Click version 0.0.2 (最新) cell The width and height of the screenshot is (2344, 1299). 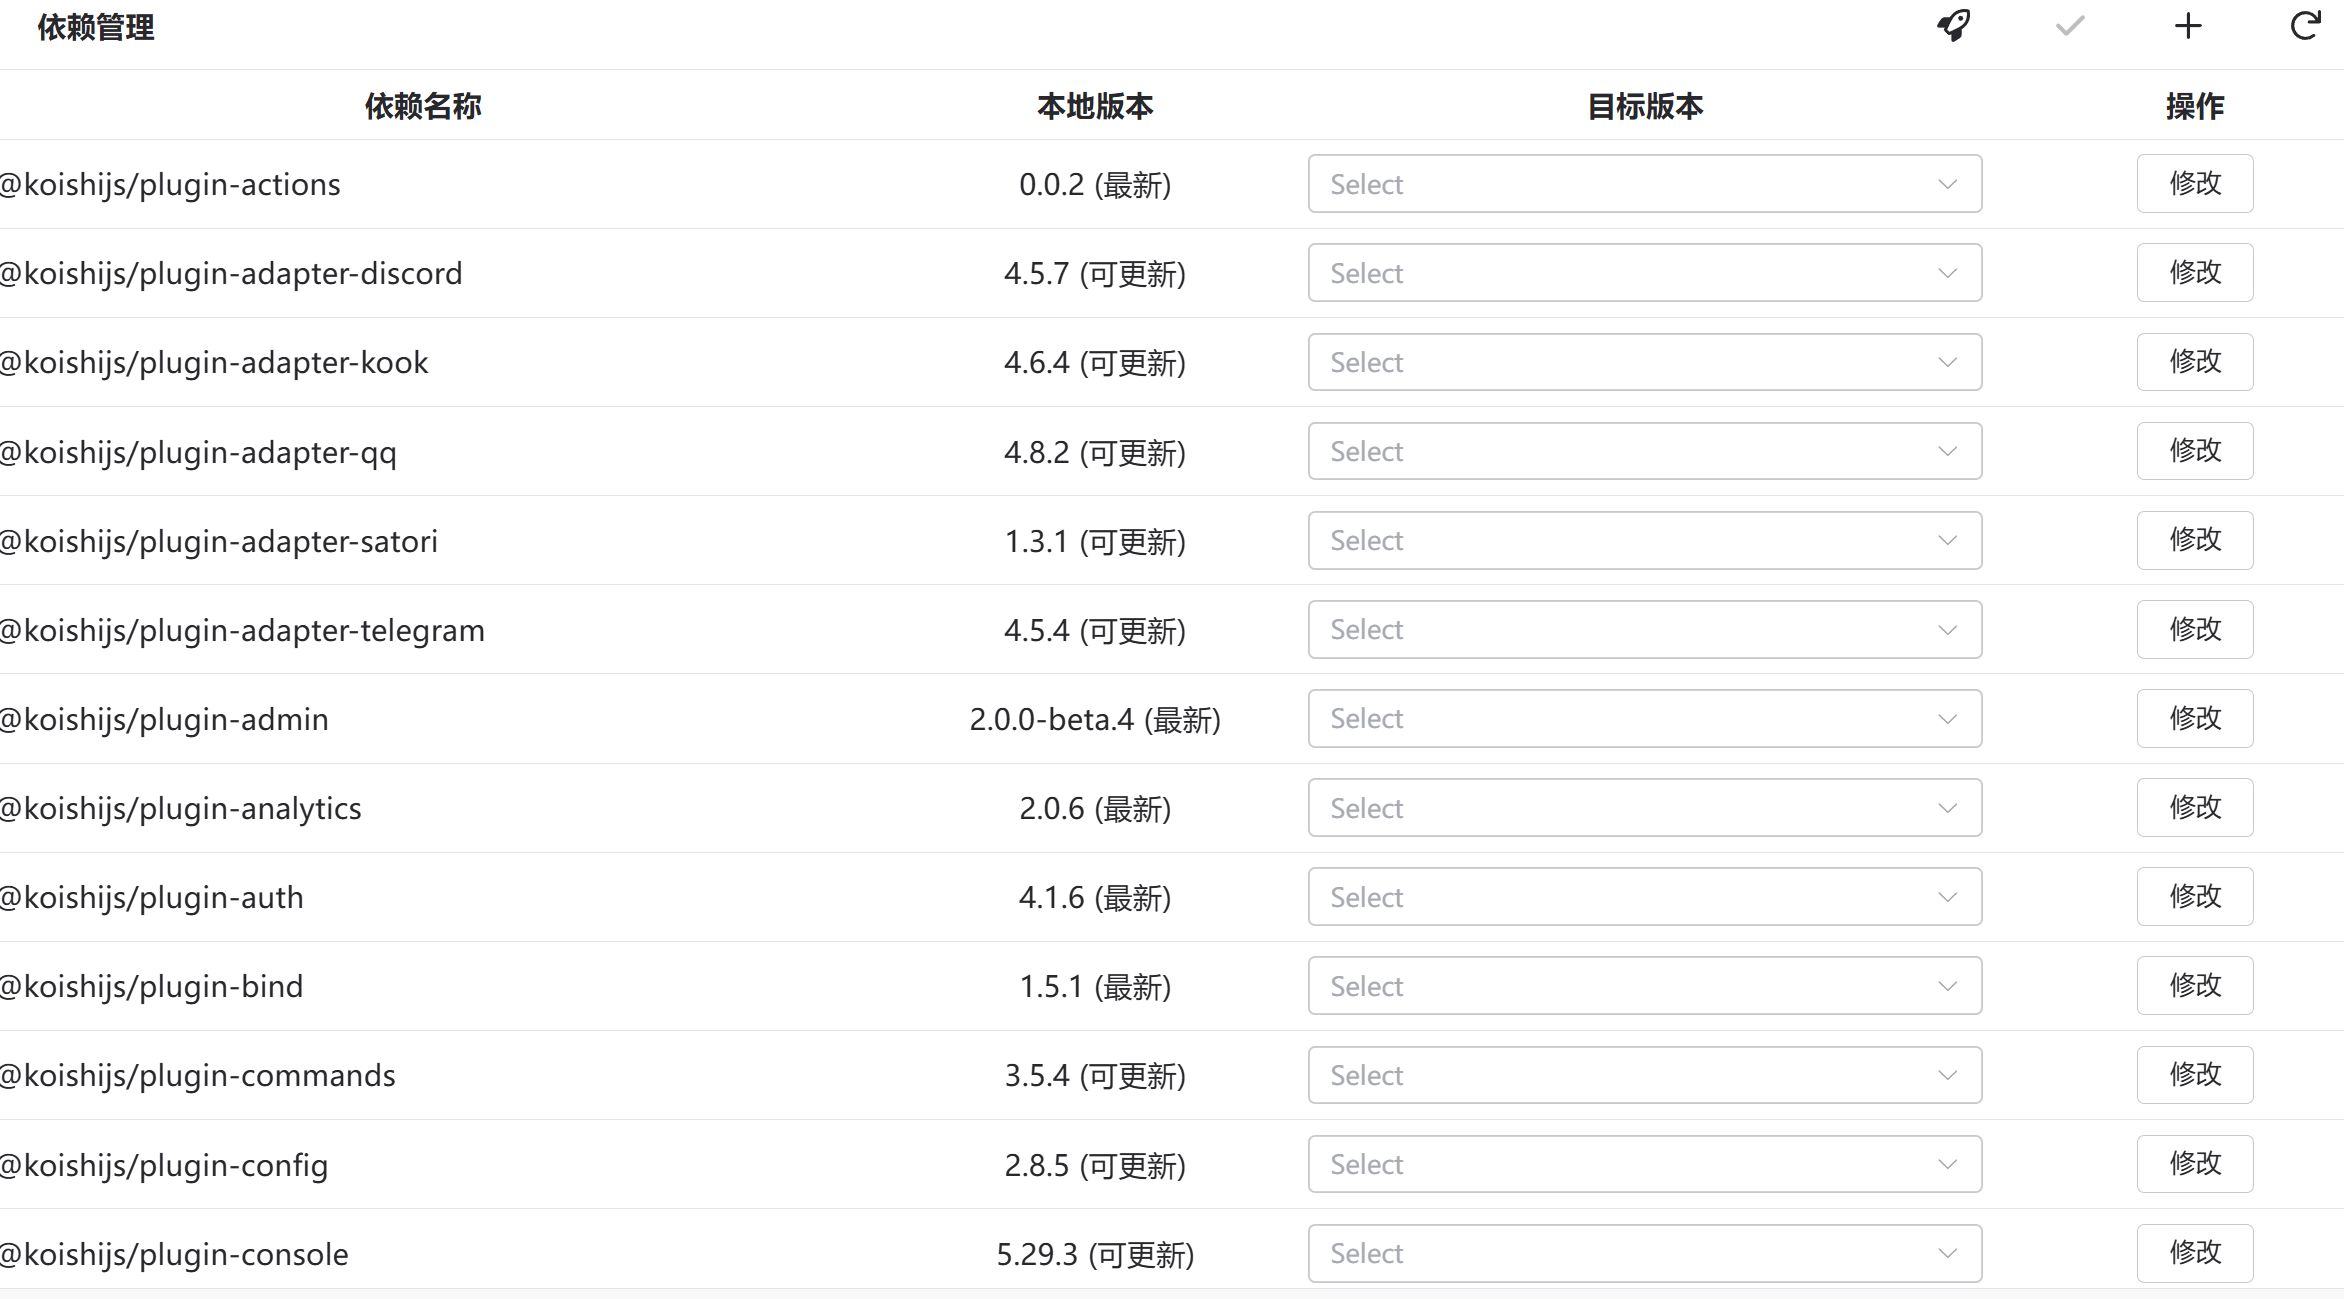click(1095, 185)
